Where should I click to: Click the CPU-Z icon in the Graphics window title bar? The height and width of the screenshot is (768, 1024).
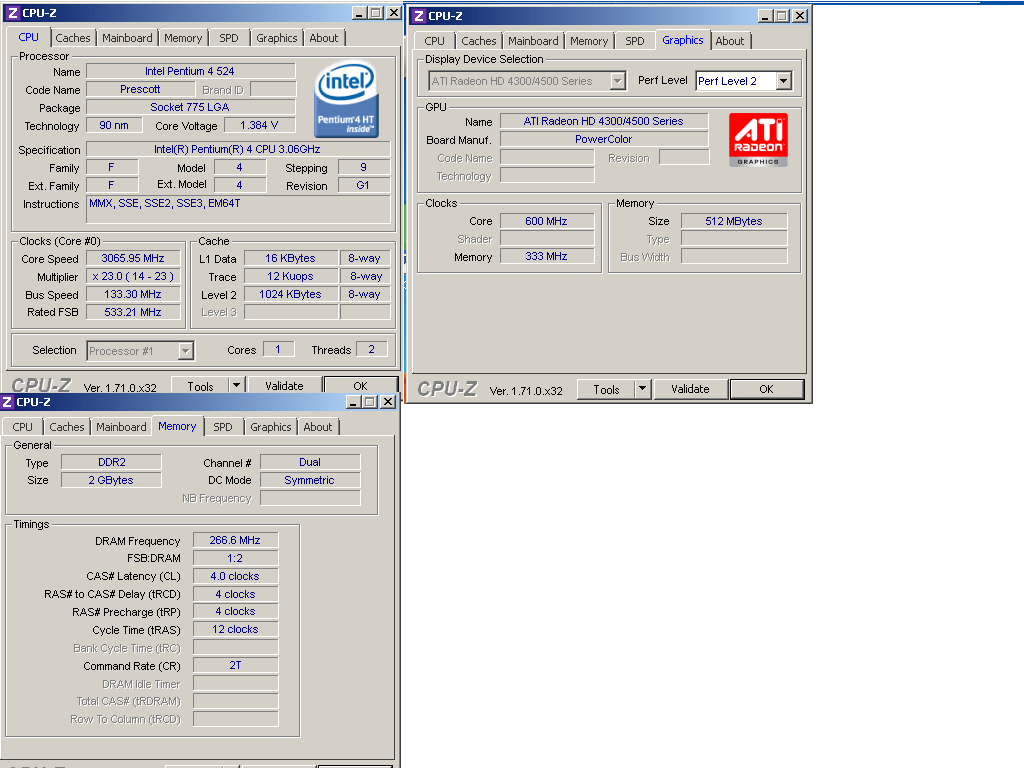click(419, 16)
